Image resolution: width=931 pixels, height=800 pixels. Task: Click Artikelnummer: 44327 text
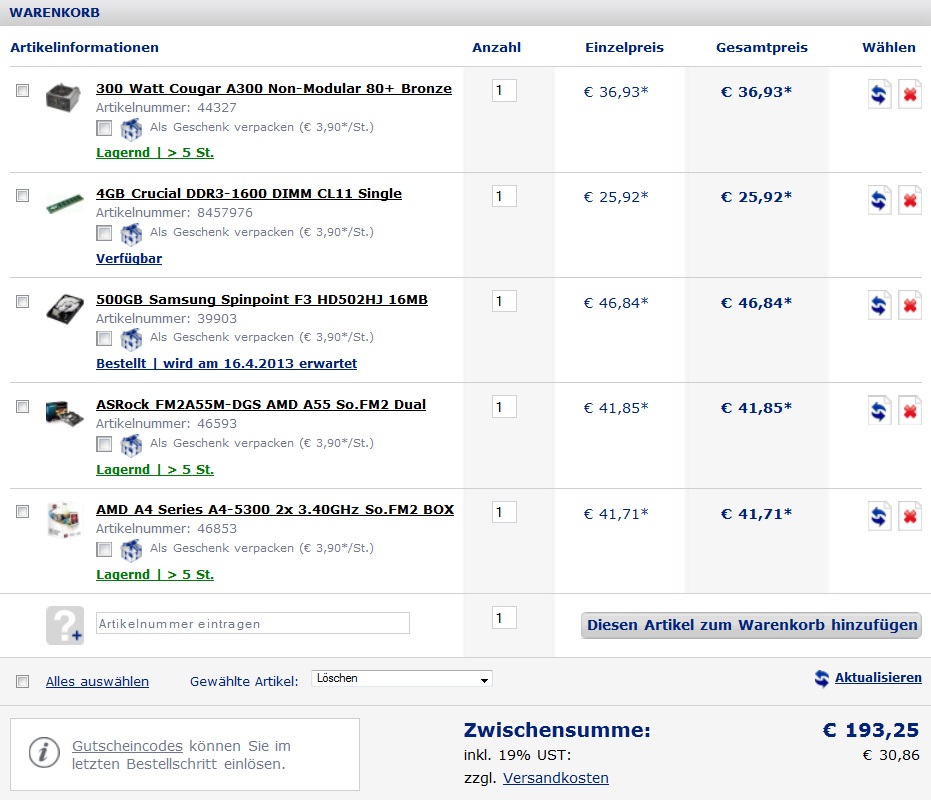[166, 107]
